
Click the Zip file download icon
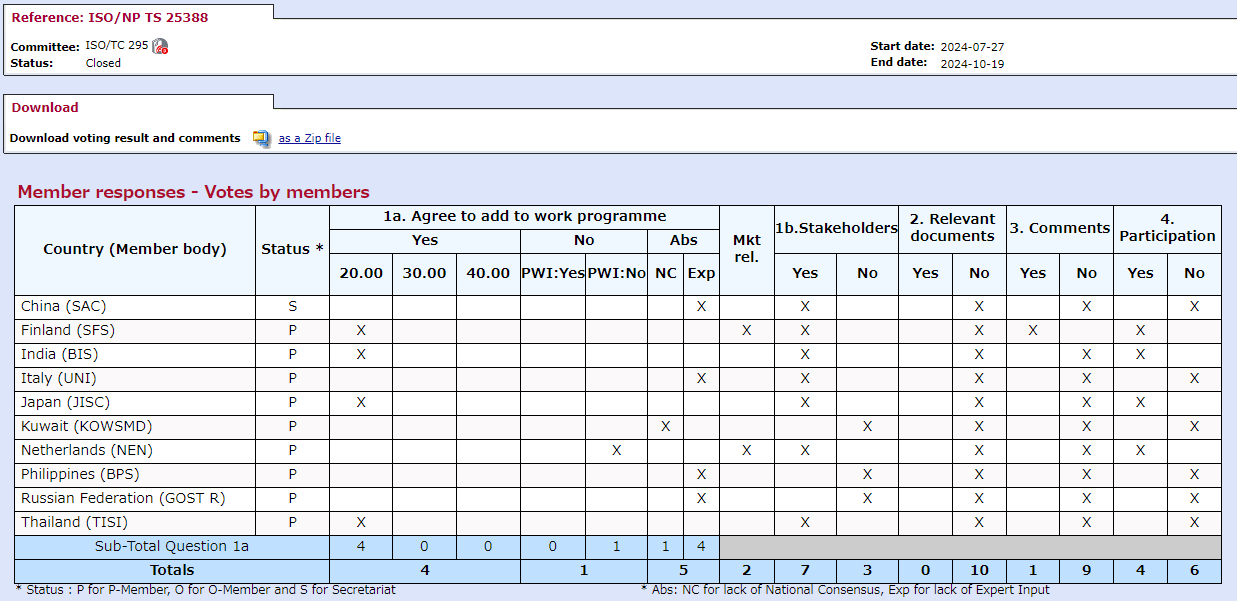(262, 138)
